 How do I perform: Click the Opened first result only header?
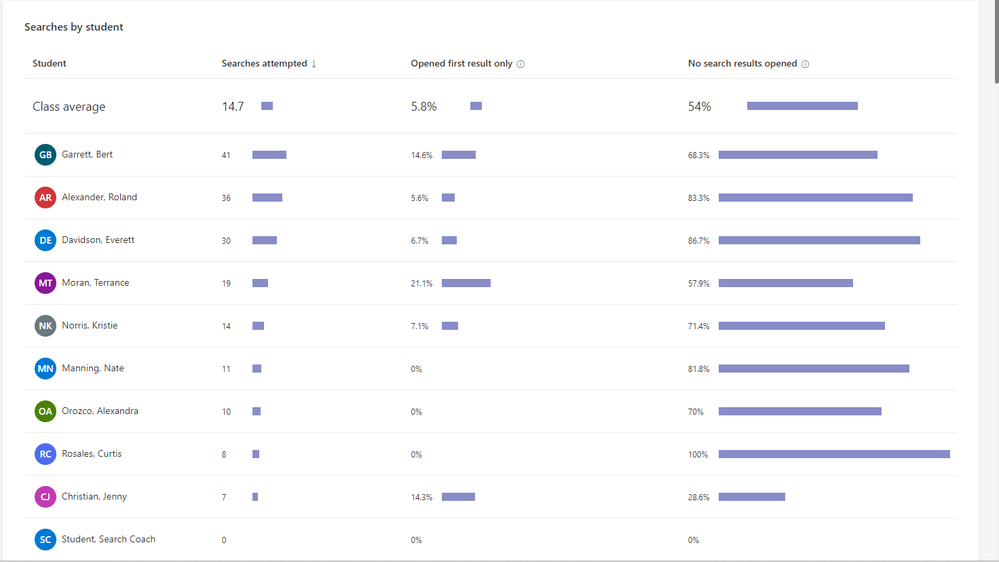click(x=461, y=64)
